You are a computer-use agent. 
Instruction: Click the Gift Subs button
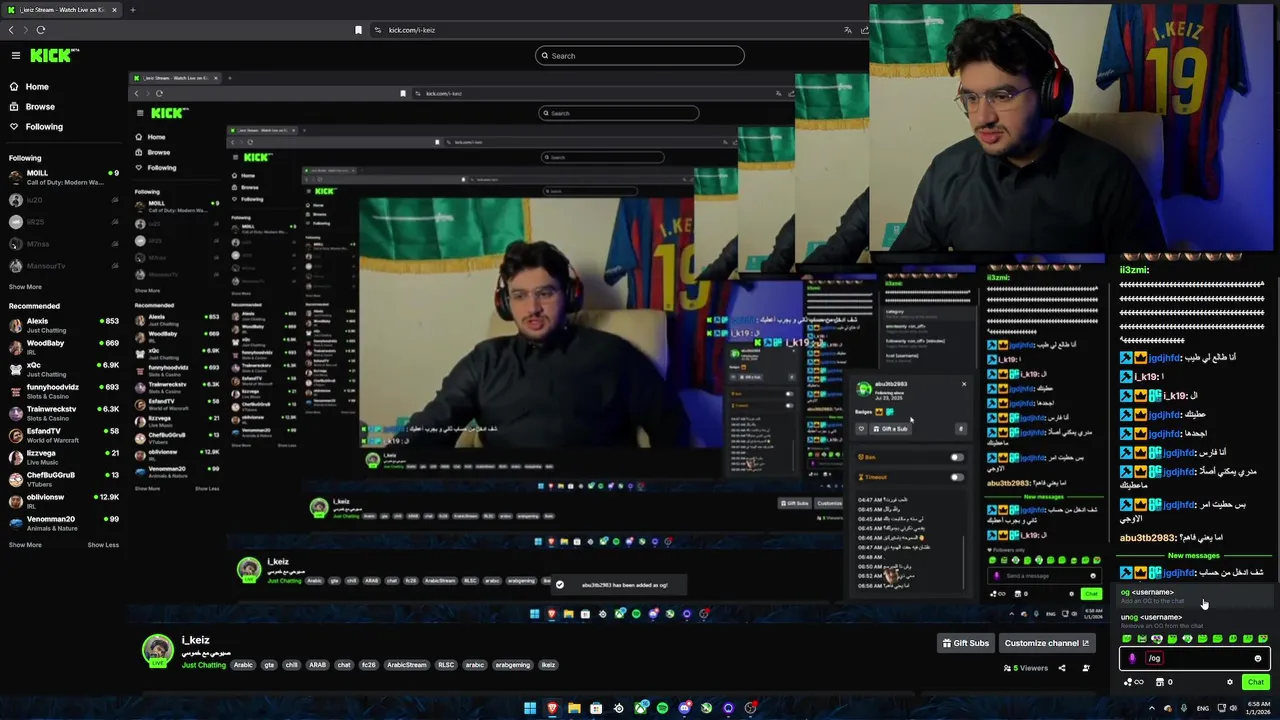(965, 643)
